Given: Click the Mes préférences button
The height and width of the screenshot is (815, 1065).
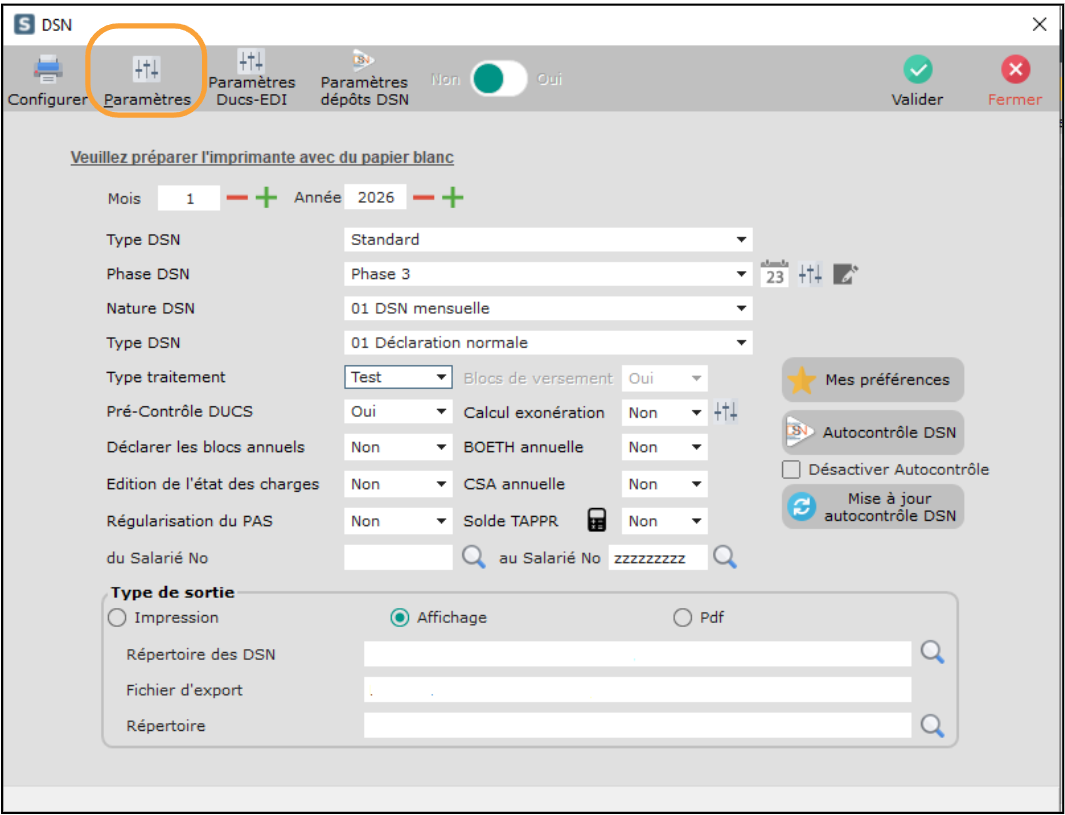Looking at the screenshot, I should tap(872, 380).
